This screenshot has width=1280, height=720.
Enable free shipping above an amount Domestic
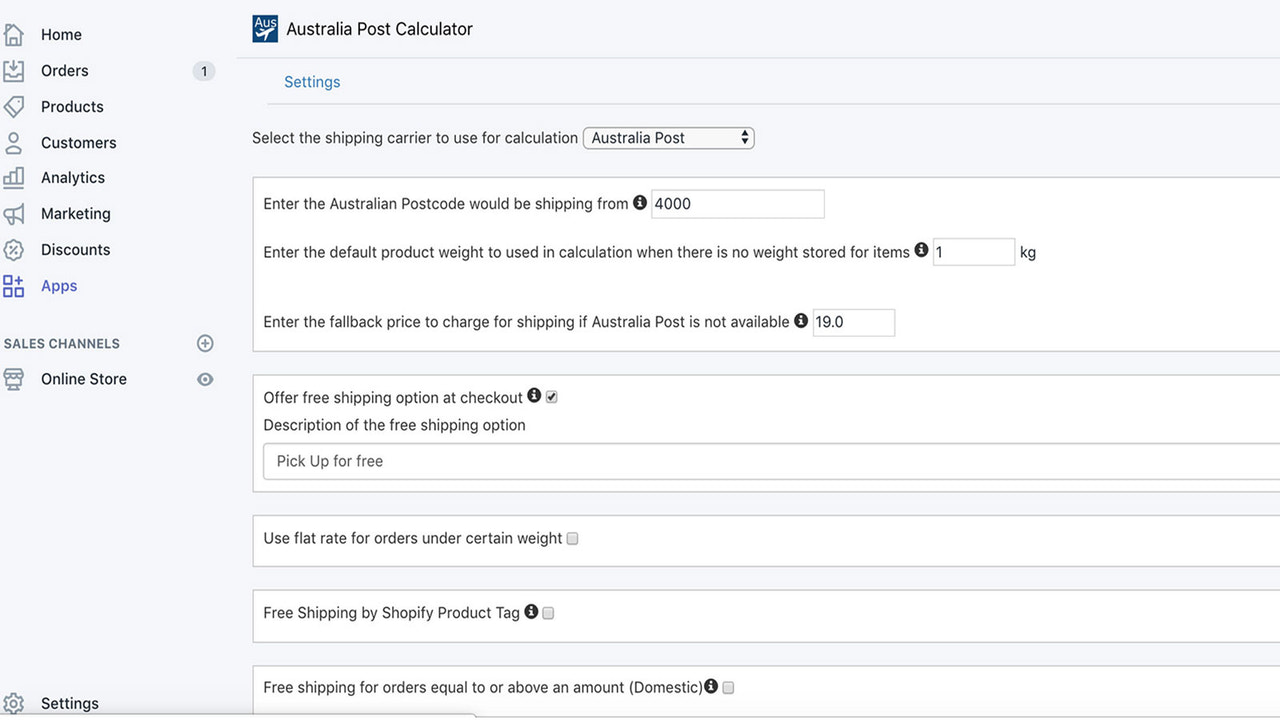727,687
